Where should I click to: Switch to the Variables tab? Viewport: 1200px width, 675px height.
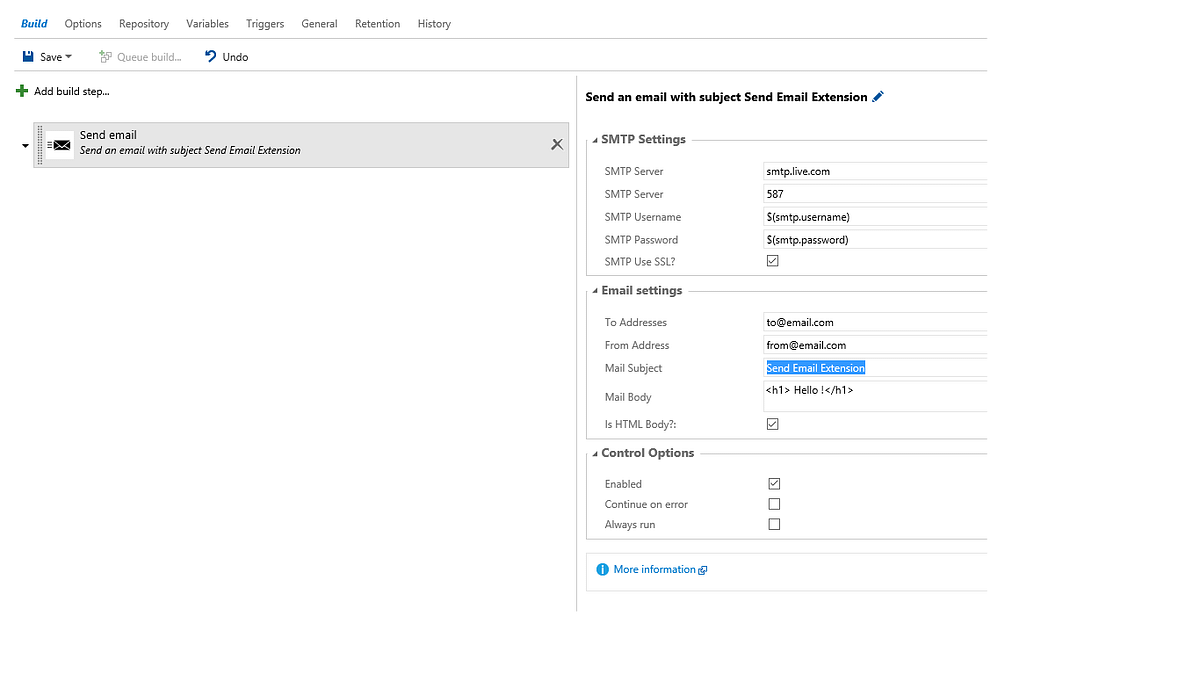[x=207, y=23]
